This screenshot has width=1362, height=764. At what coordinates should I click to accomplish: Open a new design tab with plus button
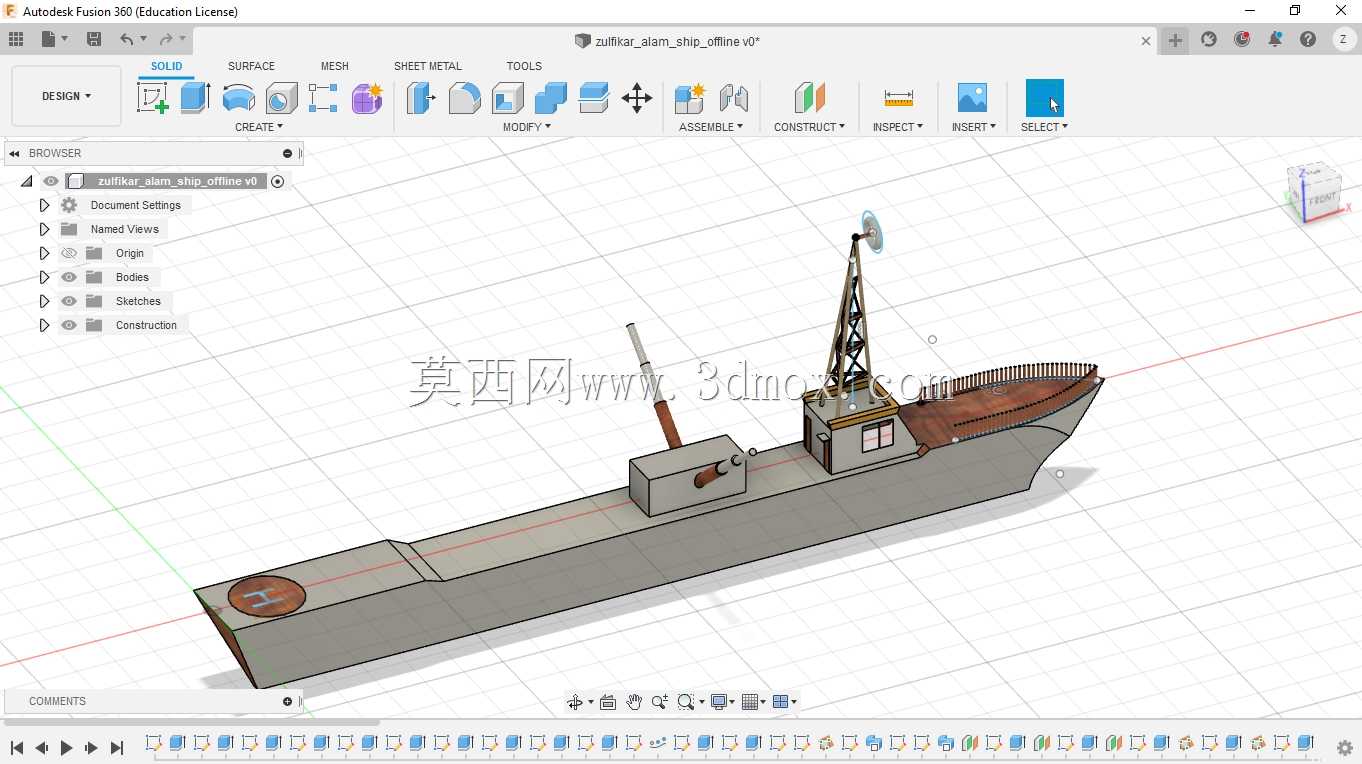tap(1175, 40)
